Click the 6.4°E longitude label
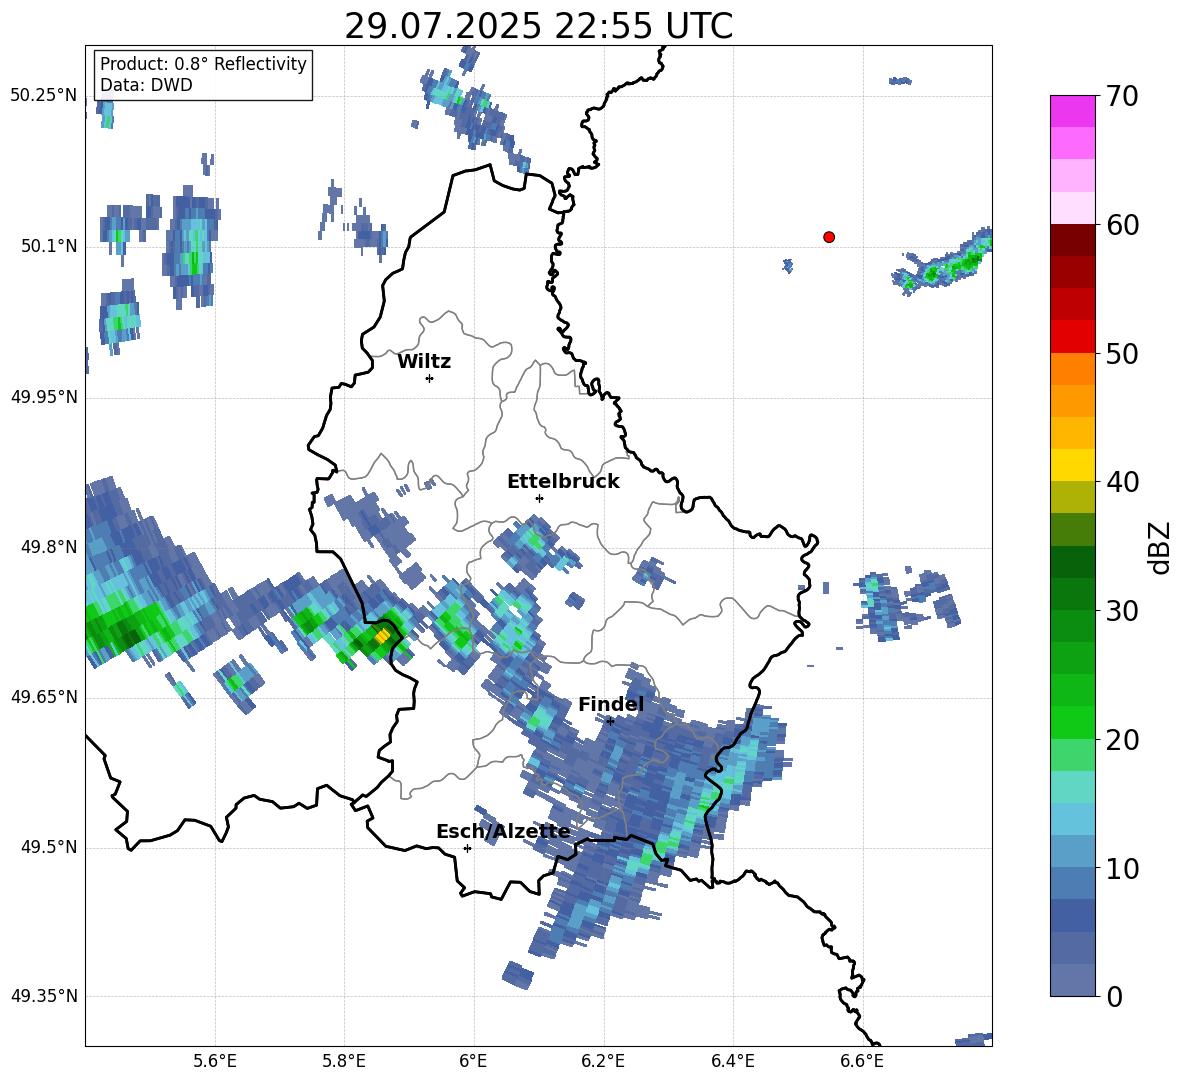This screenshot has height=1081, width=1184. [x=732, y=1061]
